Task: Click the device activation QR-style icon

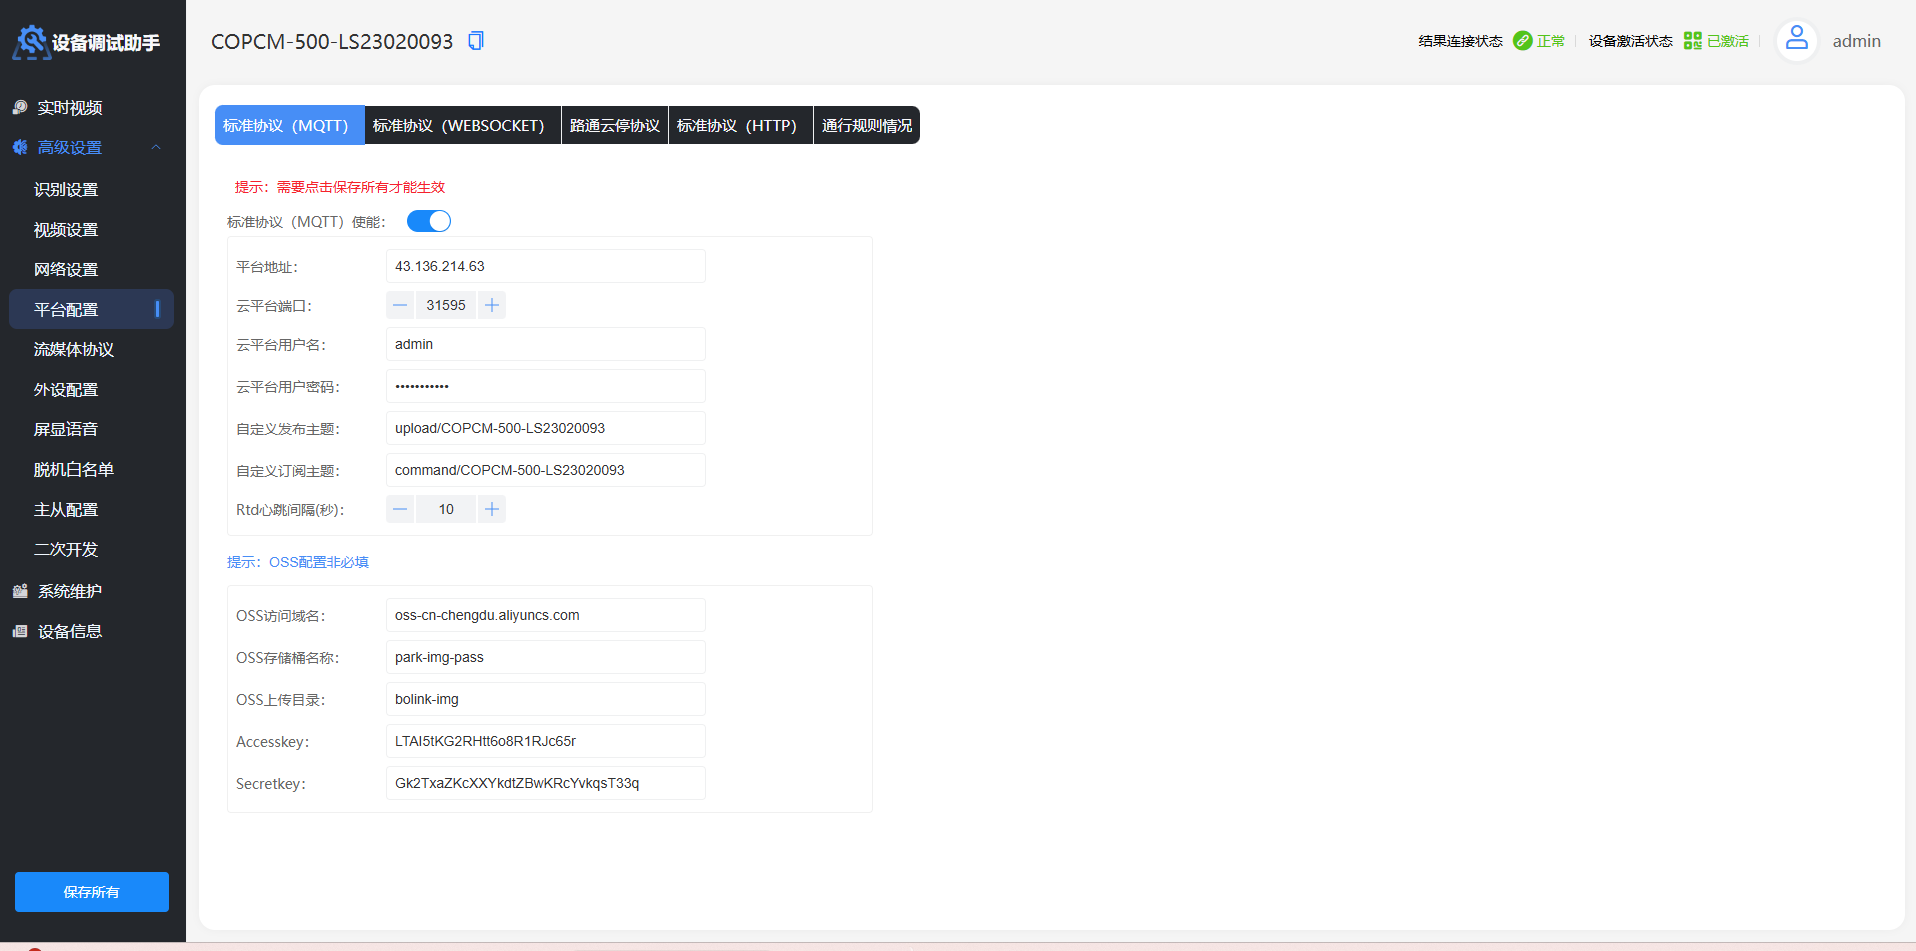Action: tap(1692, 41)
